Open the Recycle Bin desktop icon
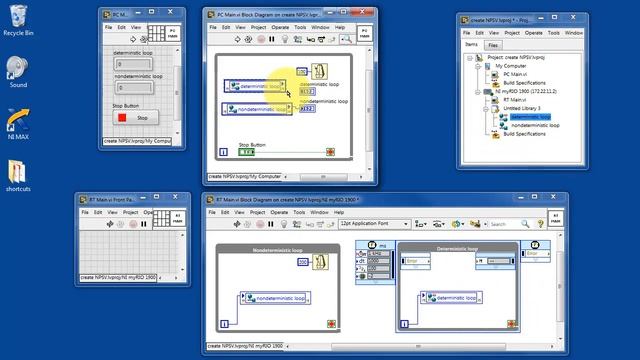Screen dimensions: 640x360 (x=18, y=20)
